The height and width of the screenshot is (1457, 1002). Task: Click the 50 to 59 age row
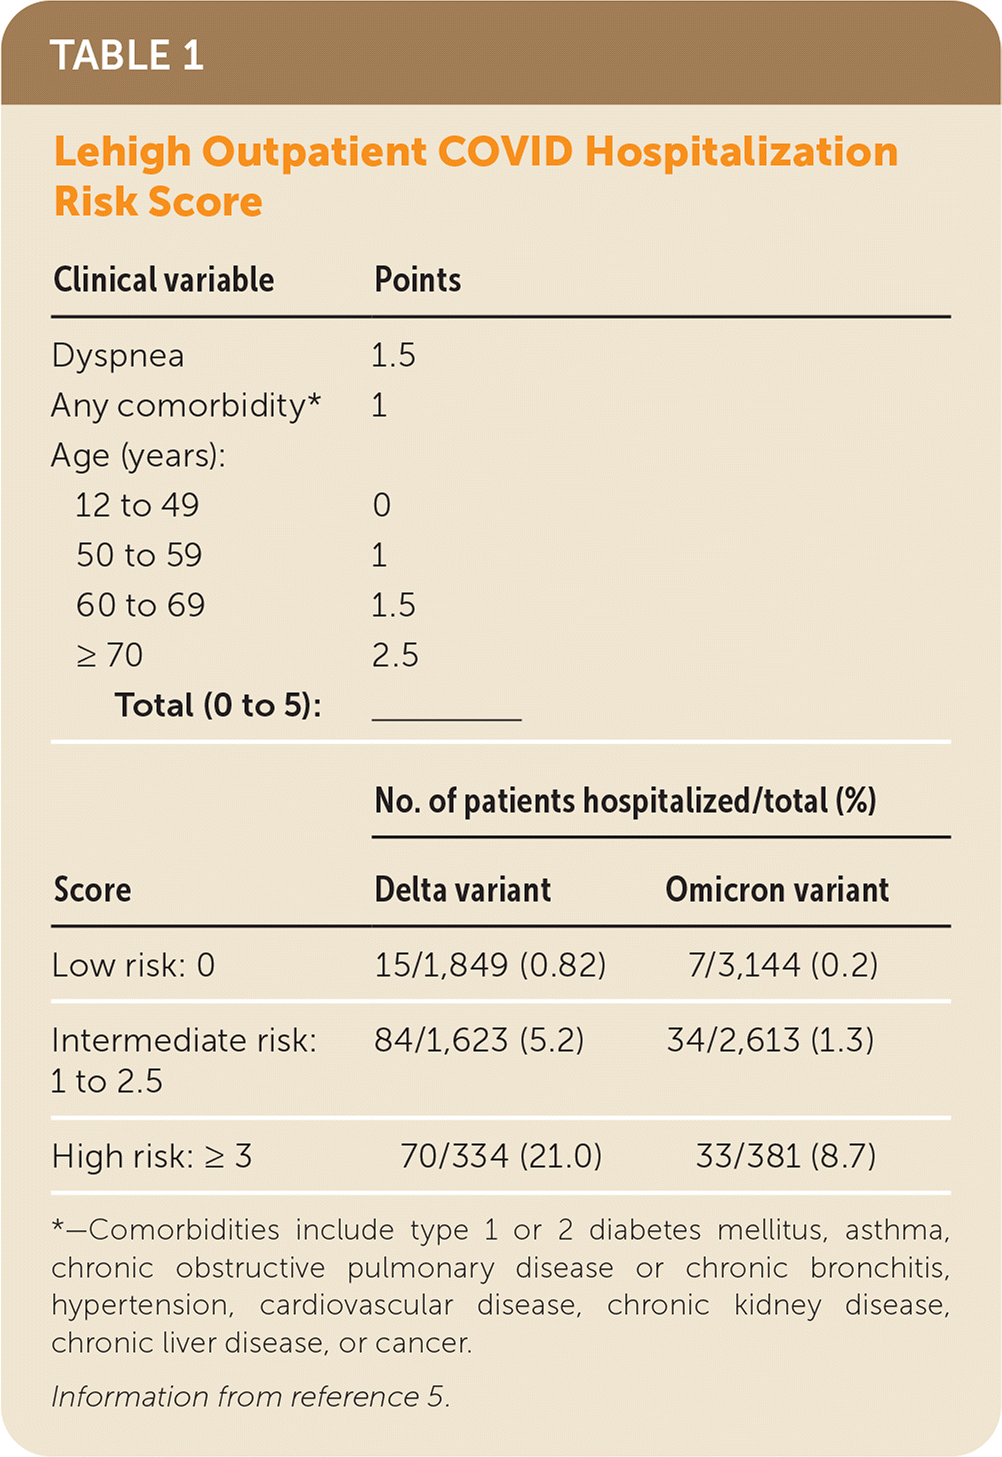(x=139, y=556)
